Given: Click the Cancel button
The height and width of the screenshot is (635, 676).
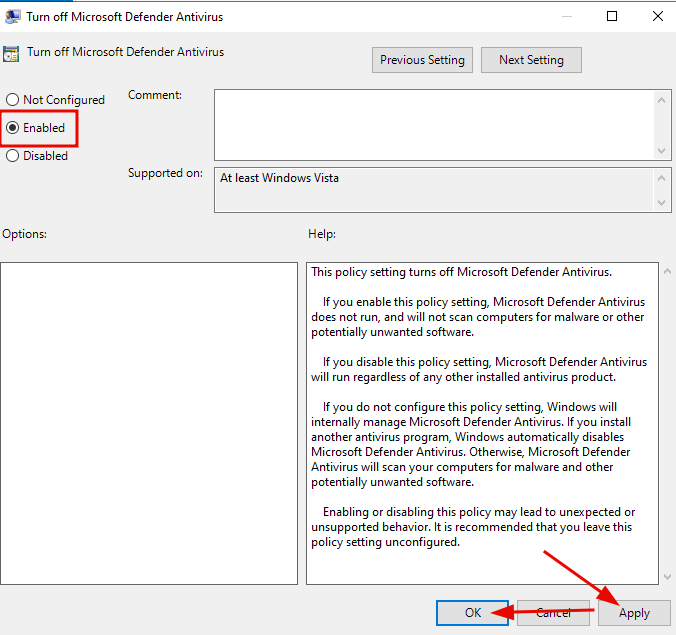Looking at the screenshot, I should [x=553, y=613].
